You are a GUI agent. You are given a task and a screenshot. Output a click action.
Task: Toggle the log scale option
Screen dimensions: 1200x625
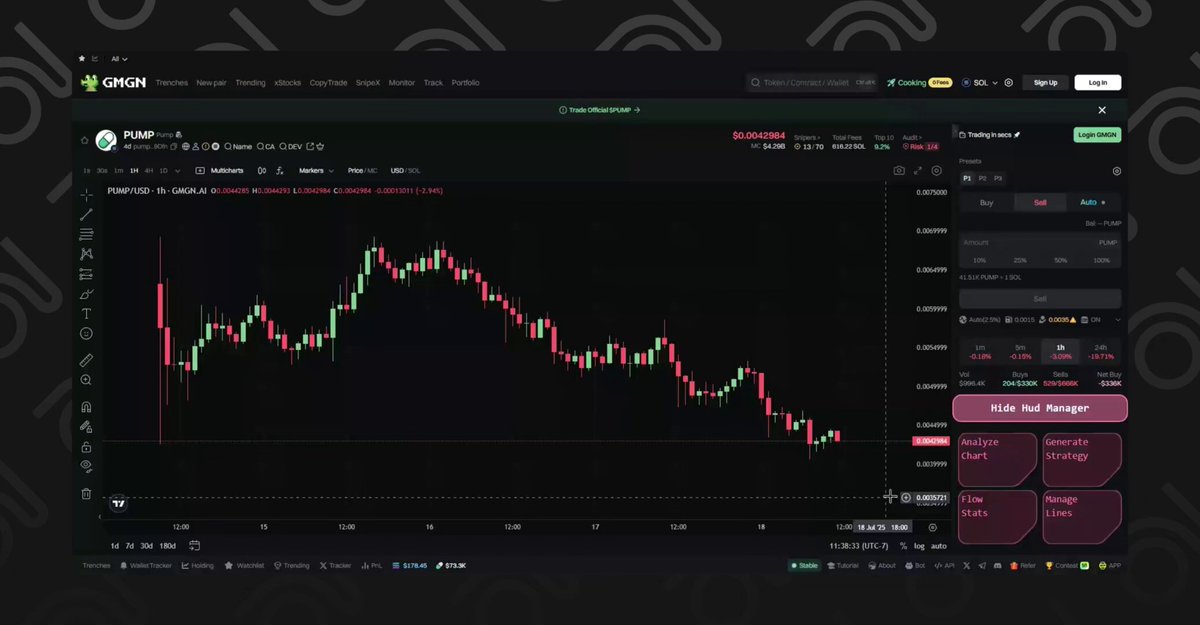point(919,546)
